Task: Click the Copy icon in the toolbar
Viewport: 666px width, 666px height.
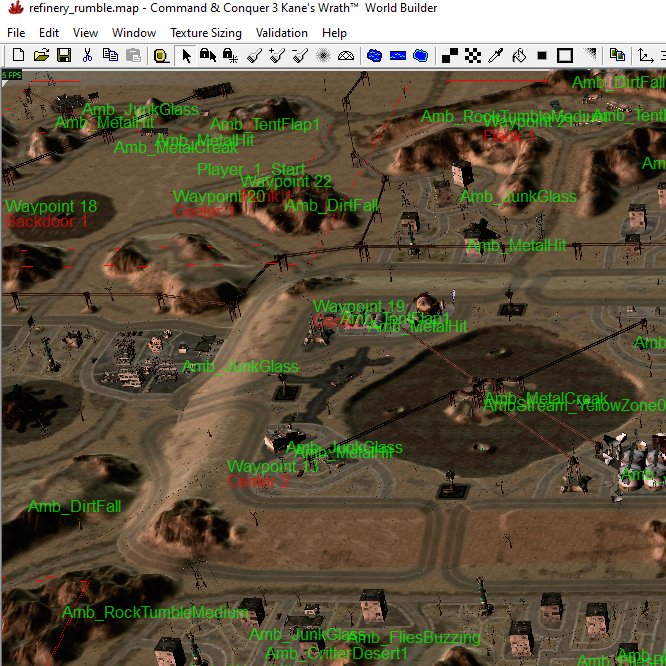Action: coord(110,55)
